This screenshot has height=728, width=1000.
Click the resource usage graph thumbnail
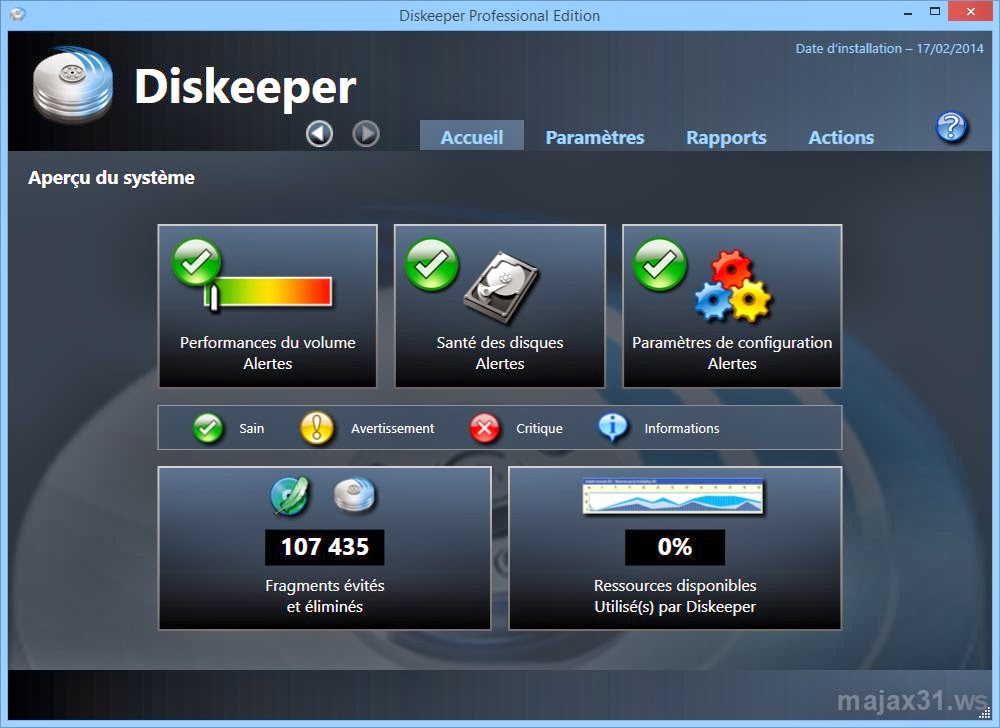click(x=673, y=496)
